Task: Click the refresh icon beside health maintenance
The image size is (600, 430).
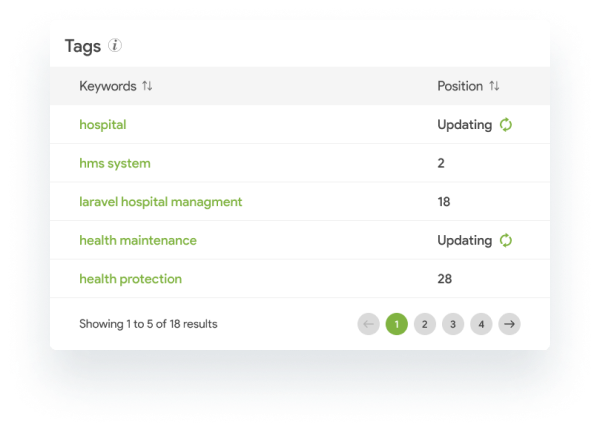Action: 506,240
